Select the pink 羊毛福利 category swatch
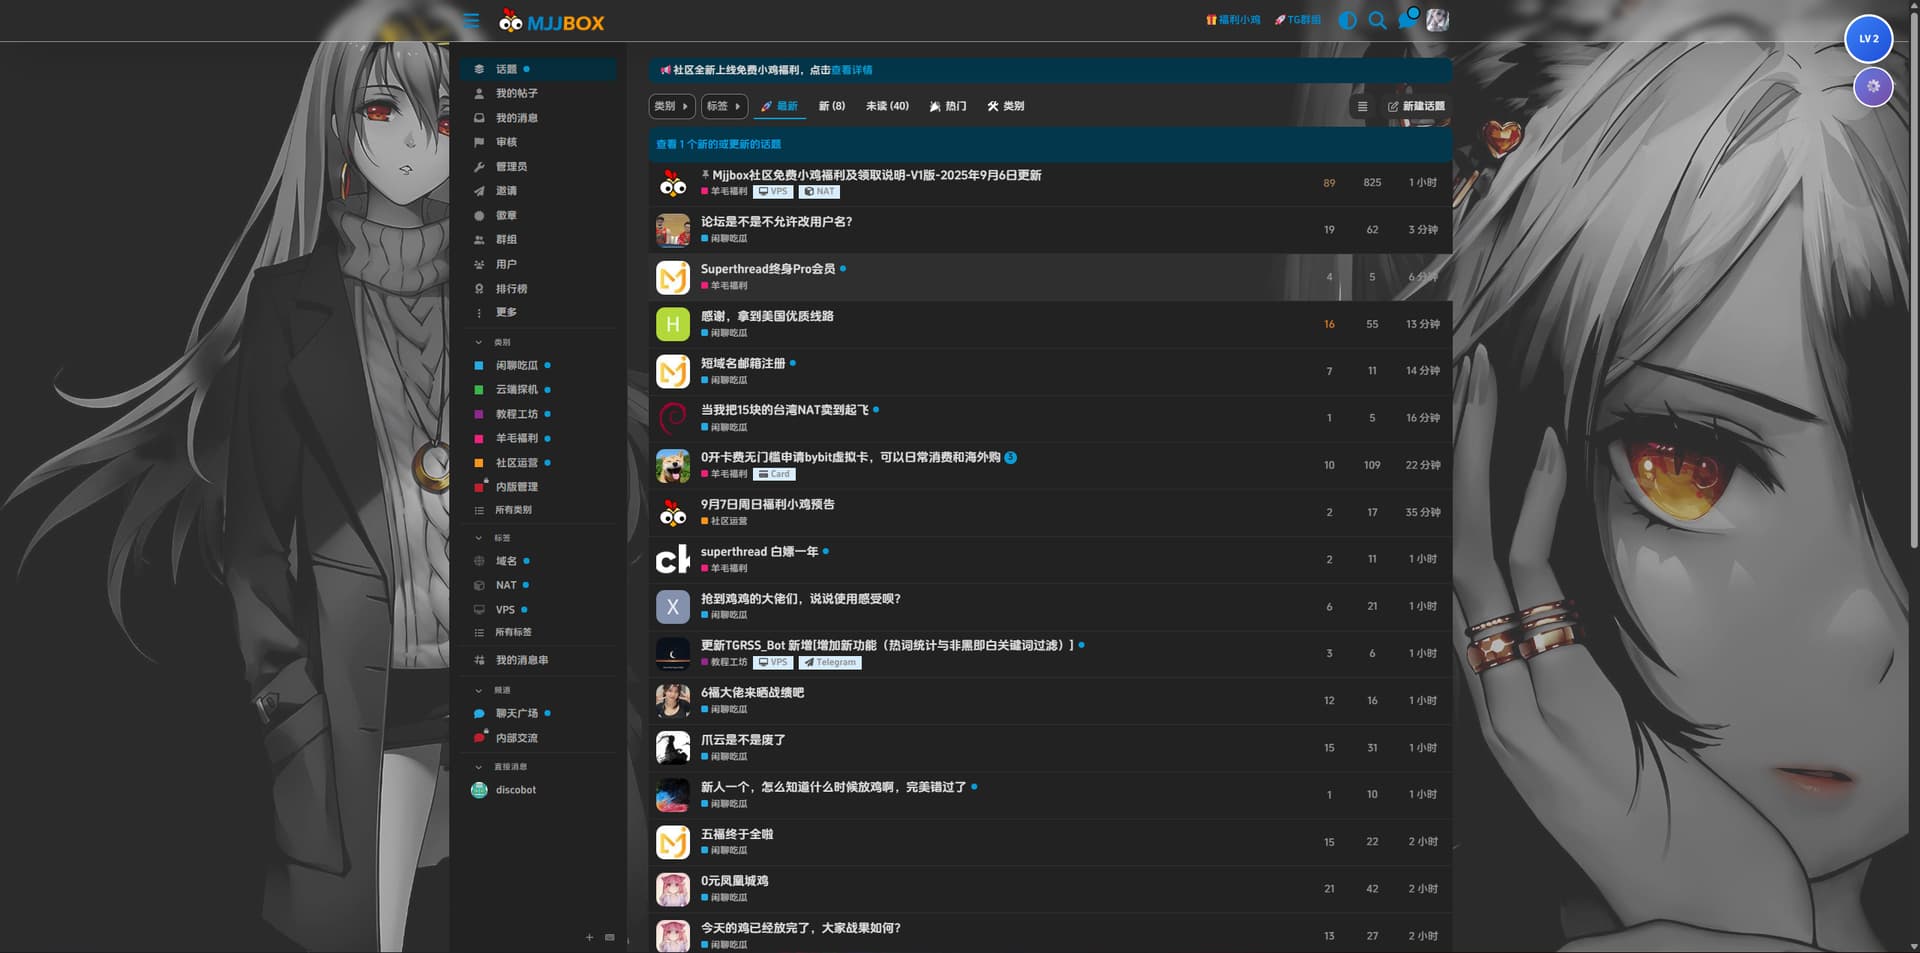Image resolution: width=1920 pixels, height=953 pixels. tap(479, 438)
